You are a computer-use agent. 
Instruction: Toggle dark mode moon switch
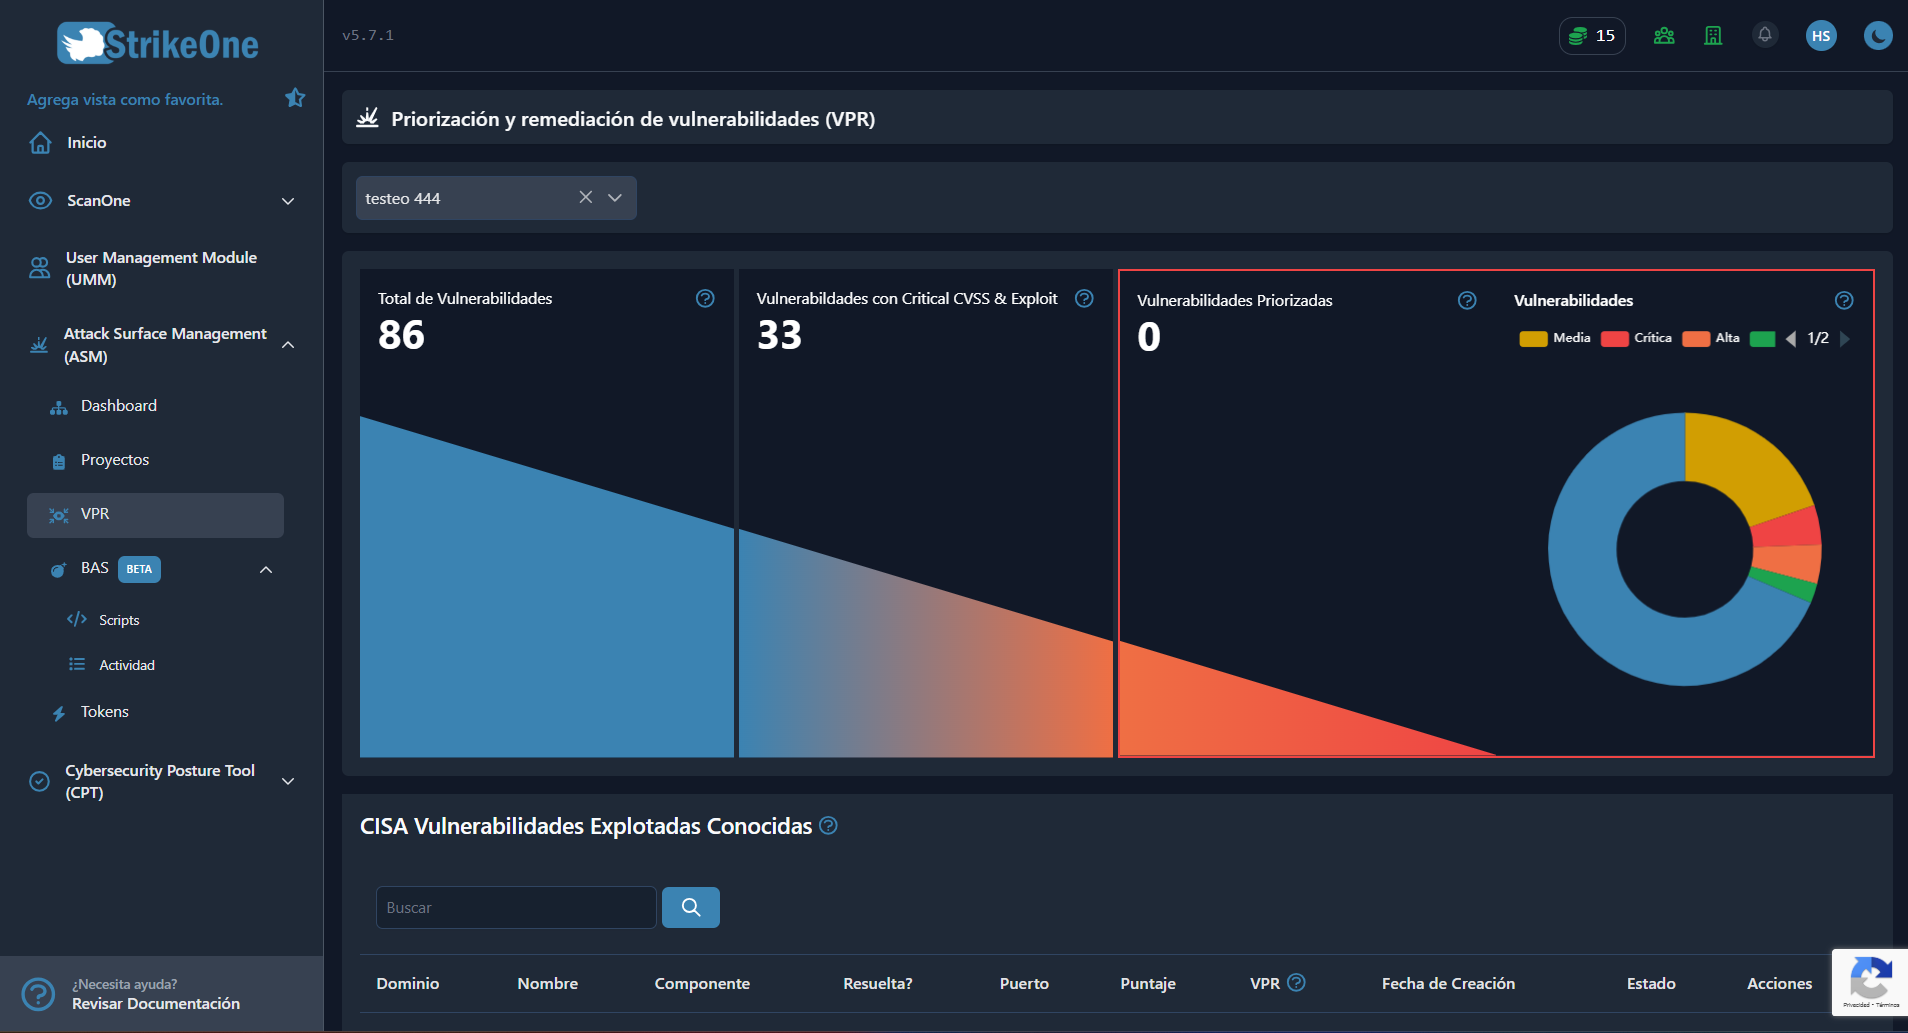[x=1878, y=36]
